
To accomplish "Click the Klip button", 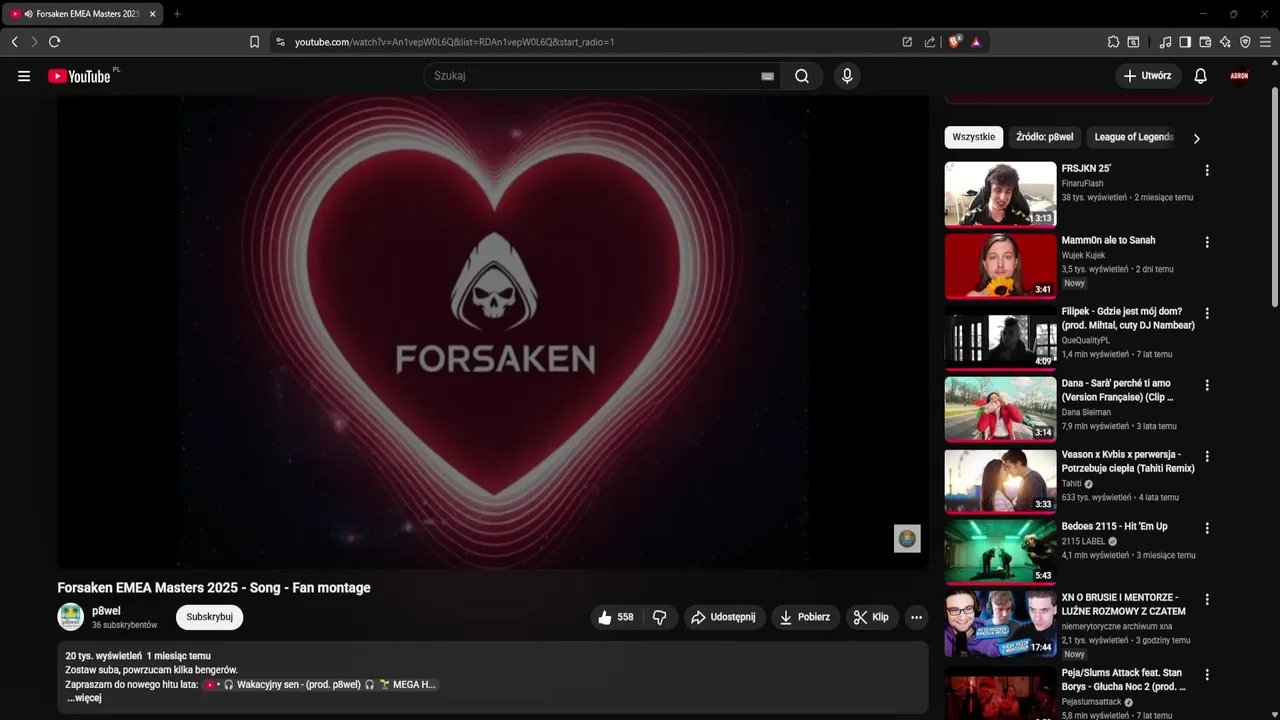I will [872, 617].
